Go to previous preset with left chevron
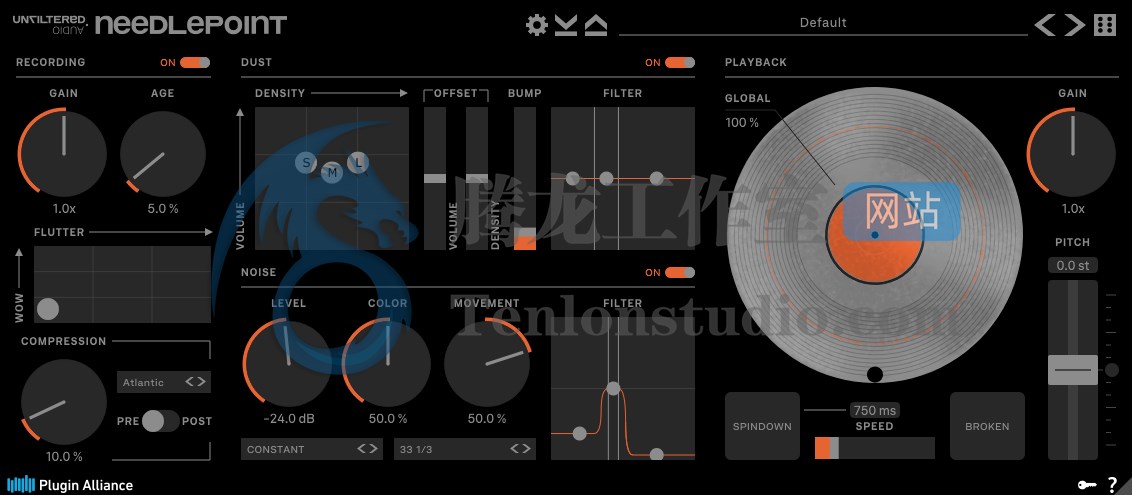The image size is (1132, 495). [x=1045, y=25]
